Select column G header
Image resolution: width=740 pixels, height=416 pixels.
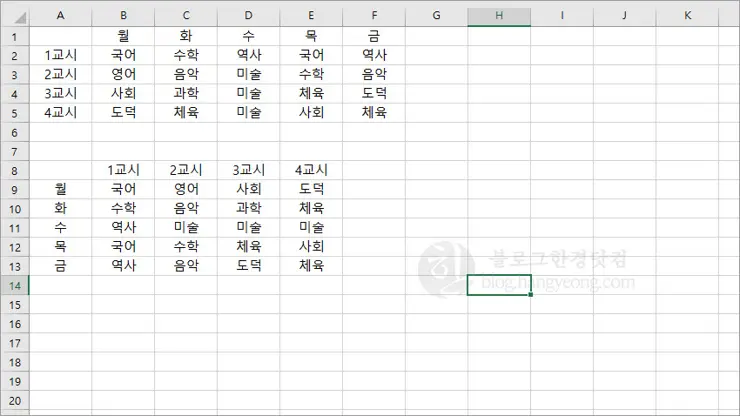(x=437, y=16)
